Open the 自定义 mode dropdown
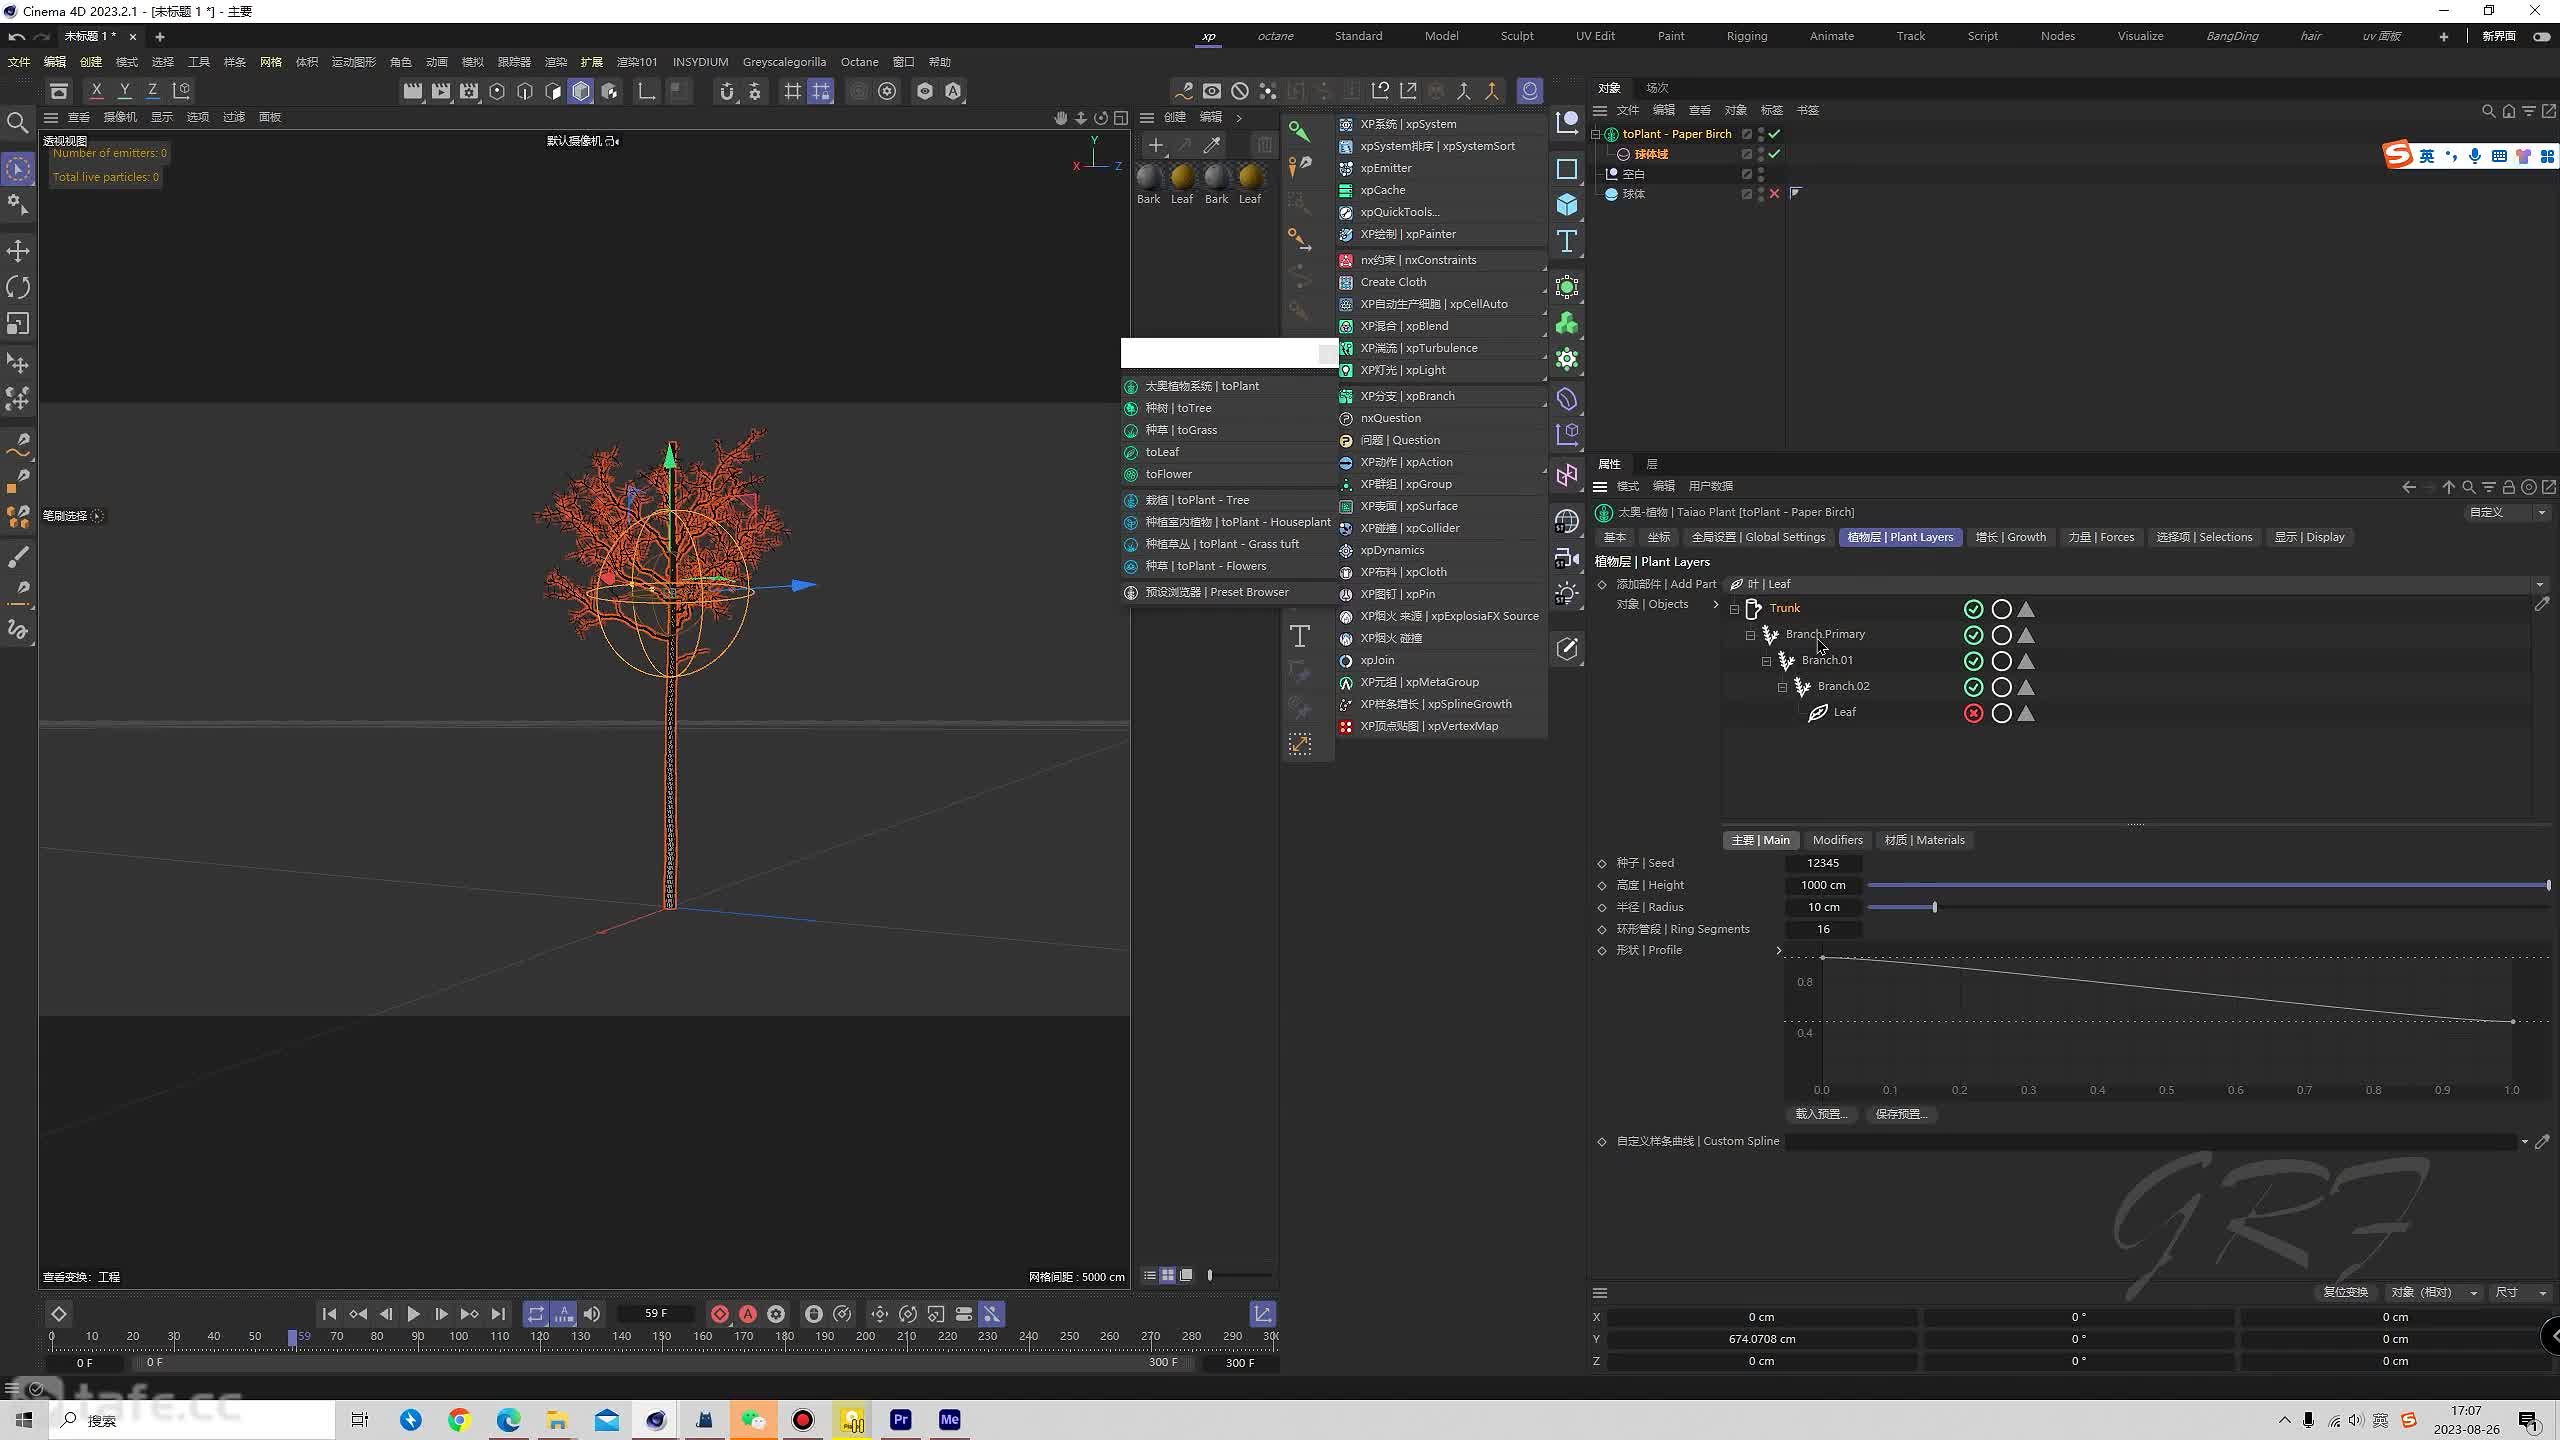This screenshot has height=1440, width=2560. (2507, 512)
